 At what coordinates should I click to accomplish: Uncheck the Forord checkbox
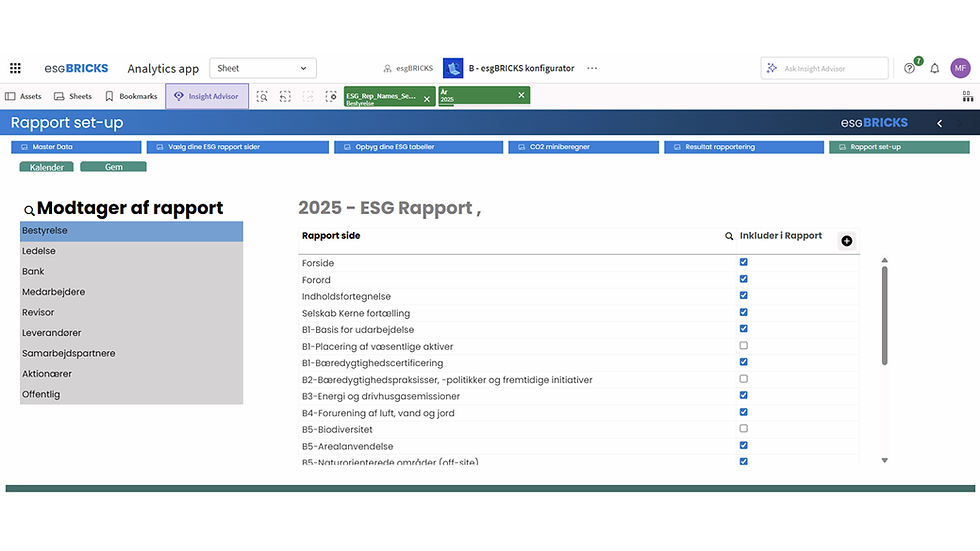[x=744, y=279]
